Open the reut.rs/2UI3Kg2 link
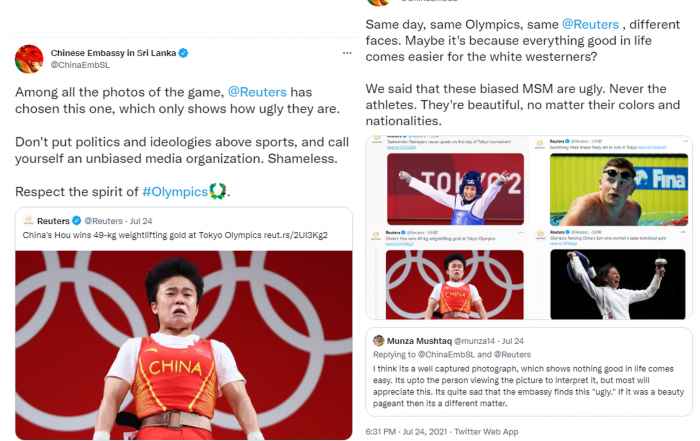Image resolution: width=700 pixels, height=441 pixels. [x=296, y=235]
